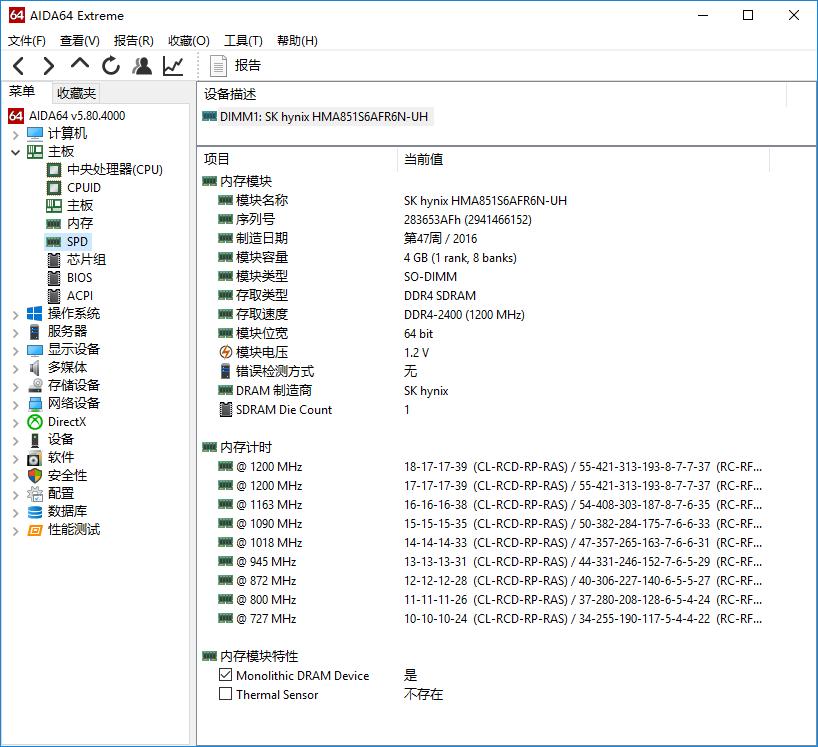Select the SPD icon in the sidebar
Screen dimensions: 818x747
coord(55,241)
